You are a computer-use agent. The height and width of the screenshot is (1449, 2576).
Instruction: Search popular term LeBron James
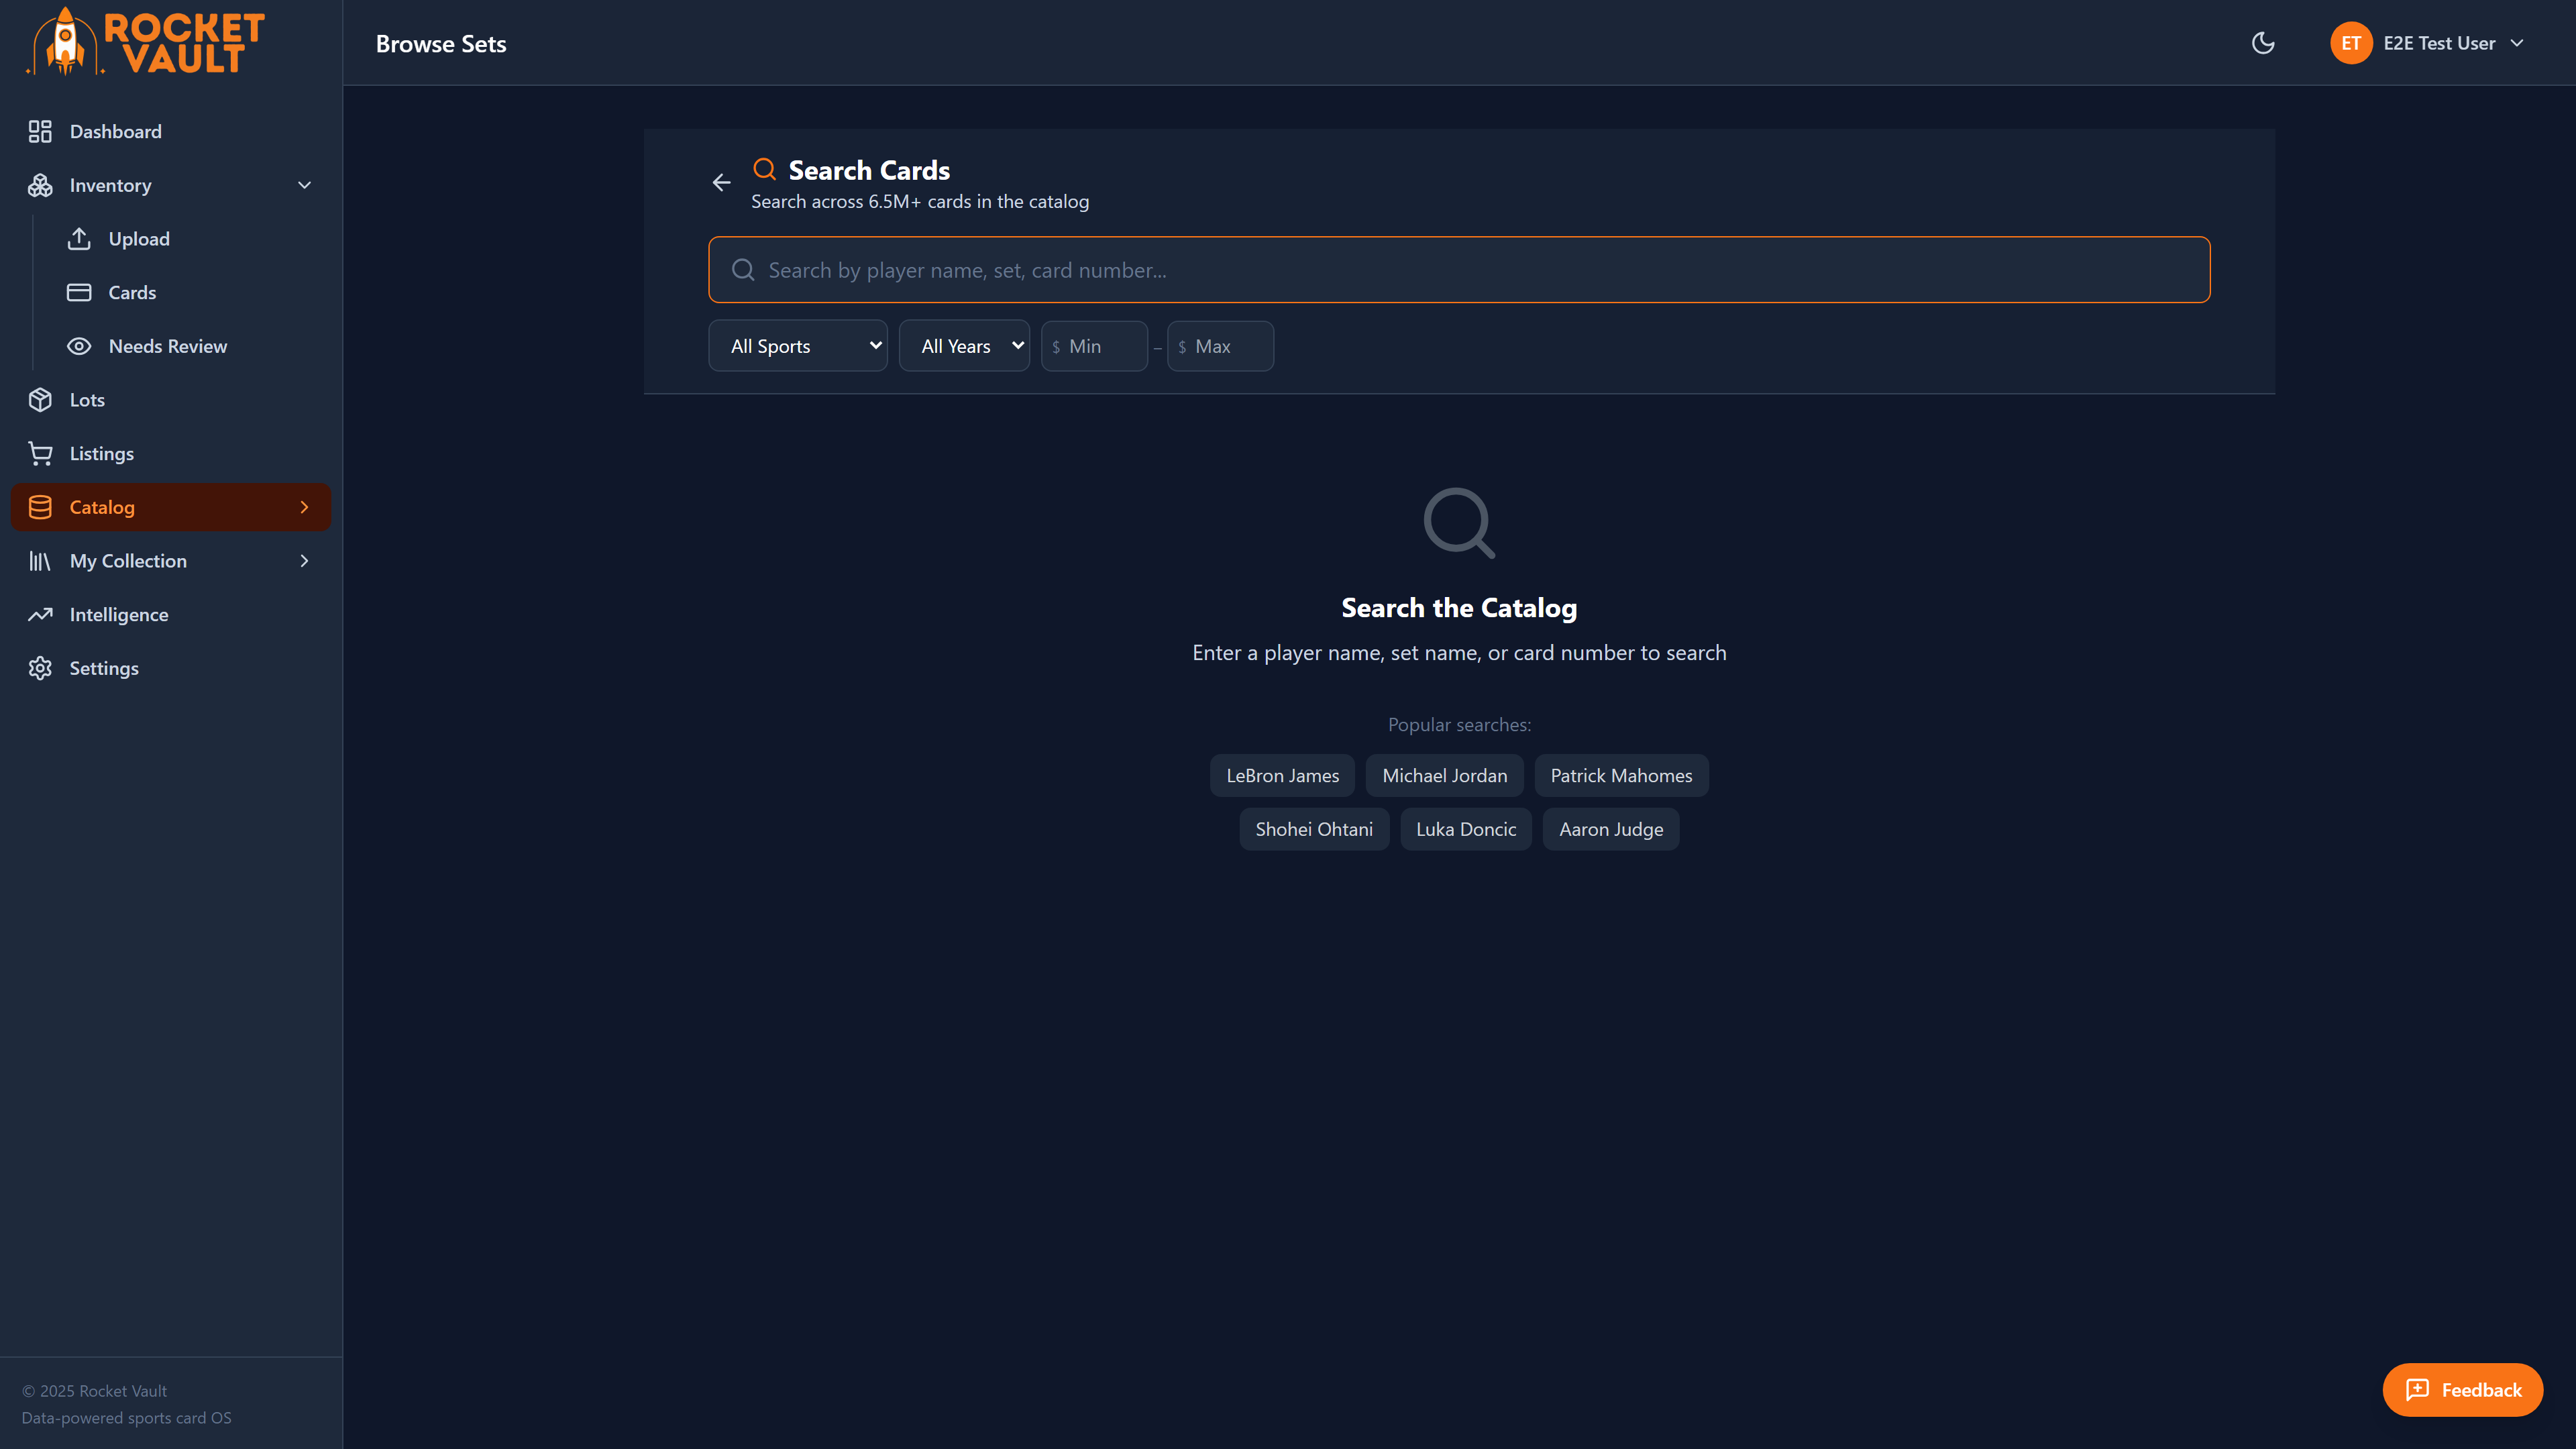click(x=1282, y=775)
